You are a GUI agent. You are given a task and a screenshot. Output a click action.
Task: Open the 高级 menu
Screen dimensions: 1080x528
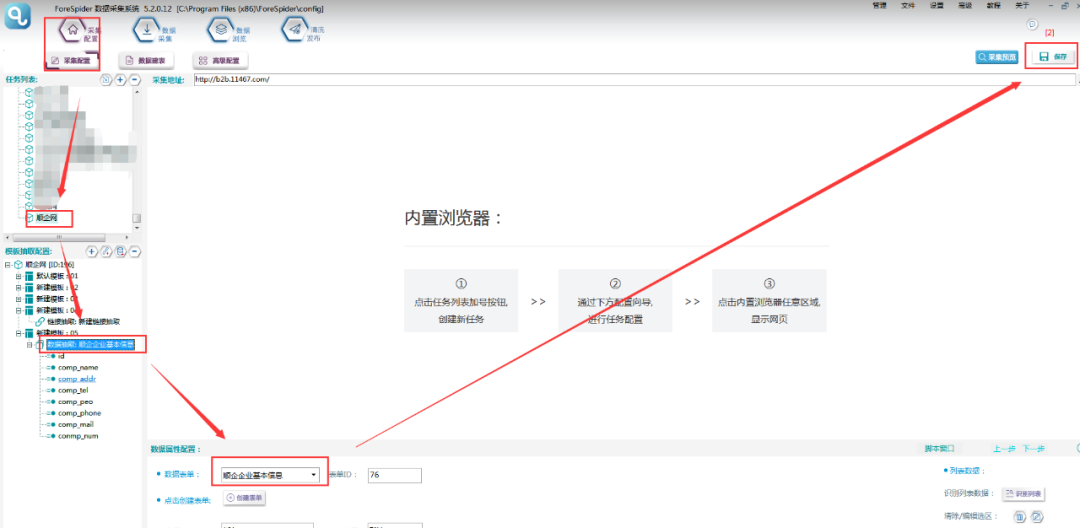[965, 6]
